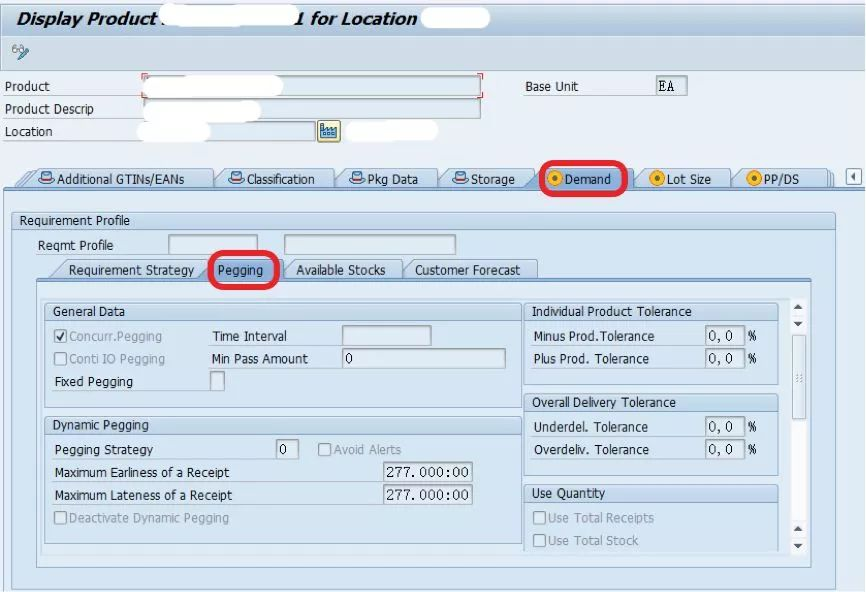866x592 pixels.
Task: Toggle Deactivate Dynamic Pegging checkbox
Action: click(x=60, y=518)
